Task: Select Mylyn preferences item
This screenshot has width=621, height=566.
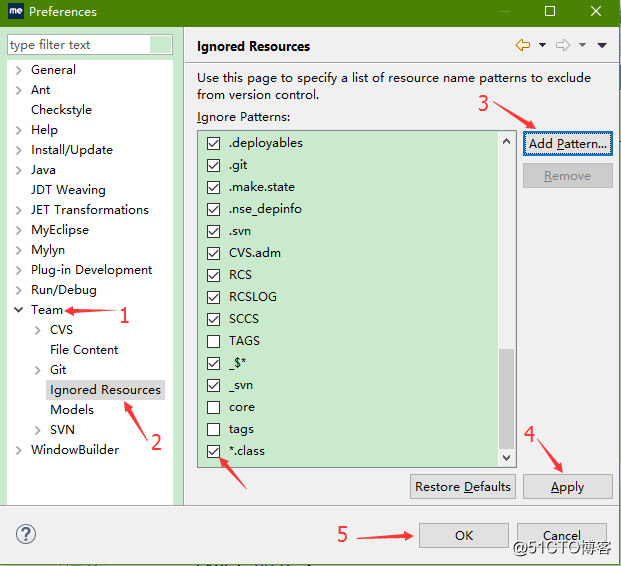Action: (48, 250)
